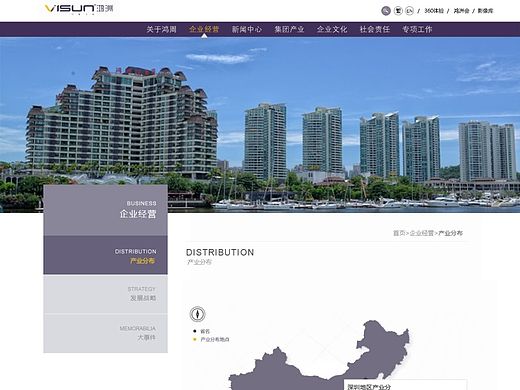
Task: Open the 影像库 link in header
Action: tap(485, 11)
